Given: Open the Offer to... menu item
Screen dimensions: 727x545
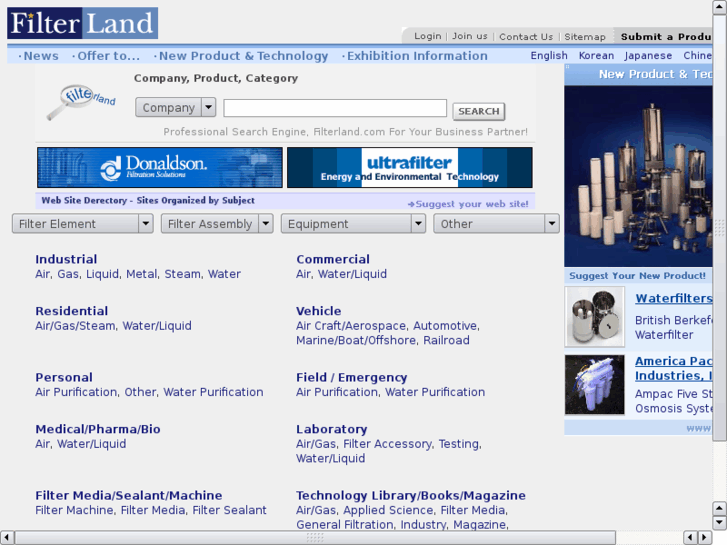Looking at the screenshot, I should pos(108,56).
